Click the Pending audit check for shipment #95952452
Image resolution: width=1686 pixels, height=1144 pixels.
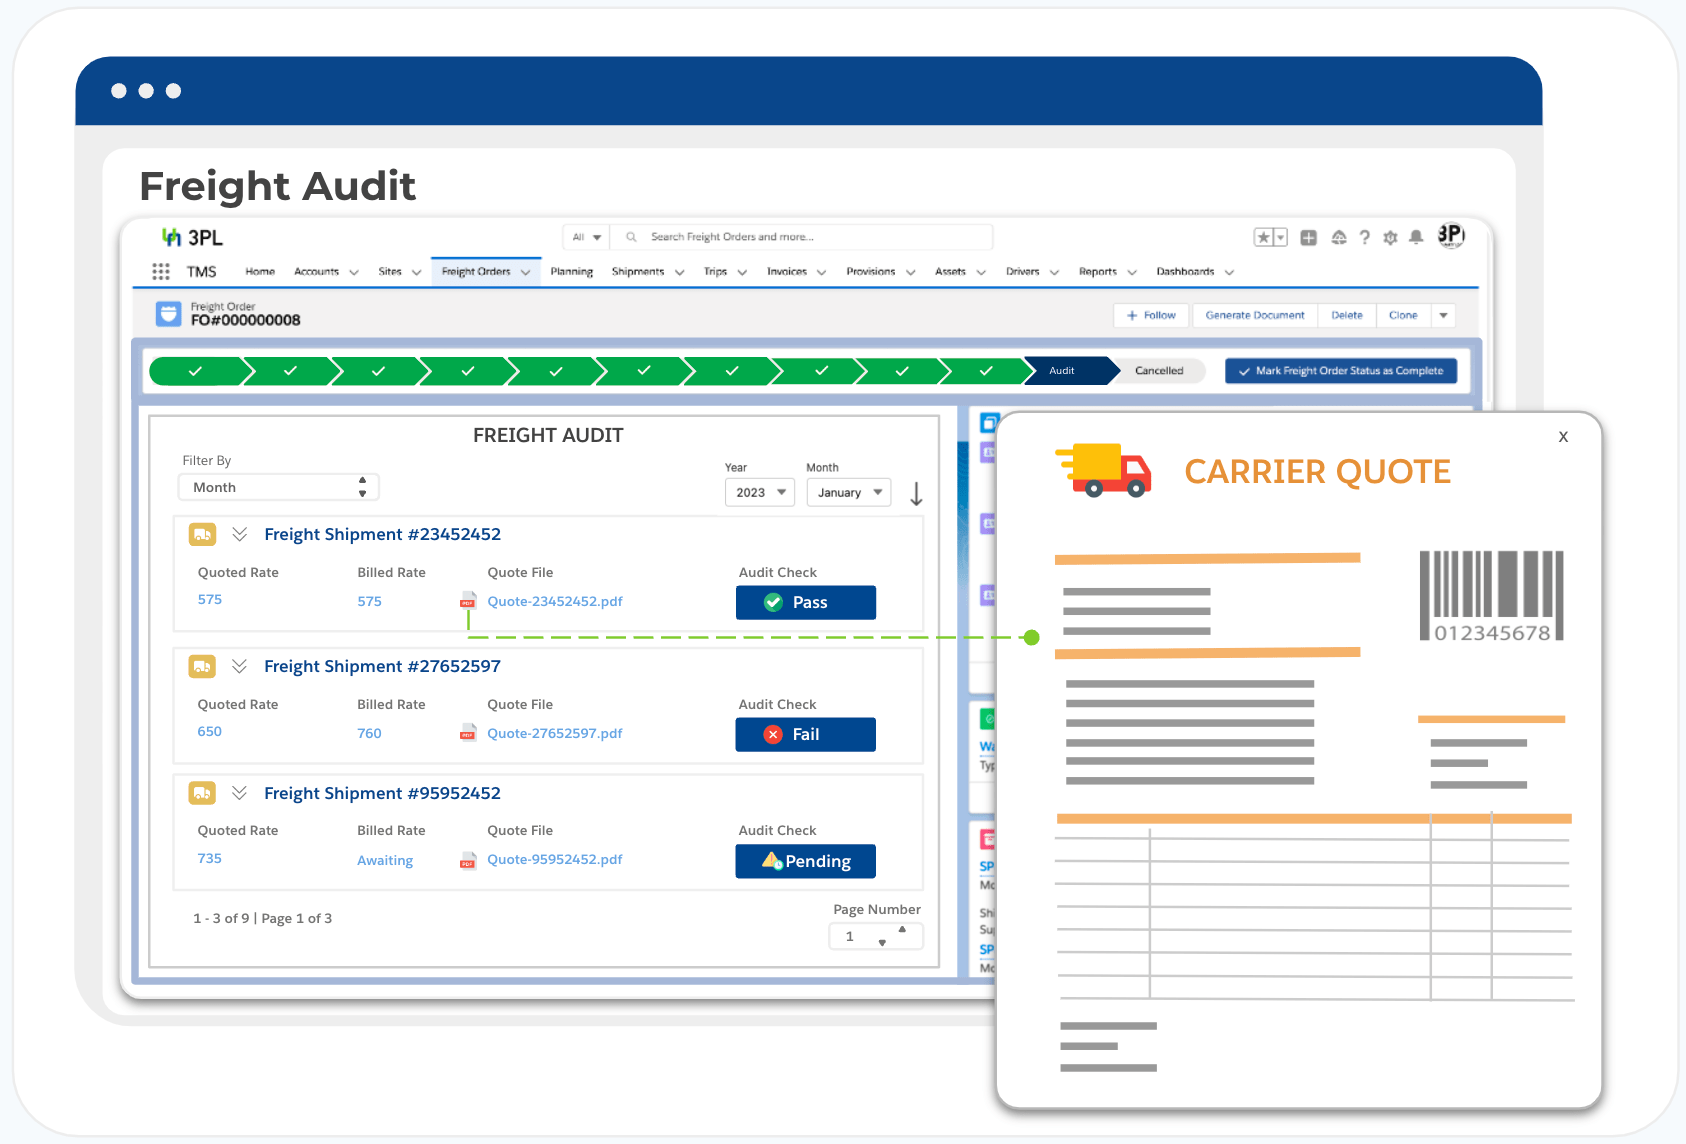tap(805, 861)
